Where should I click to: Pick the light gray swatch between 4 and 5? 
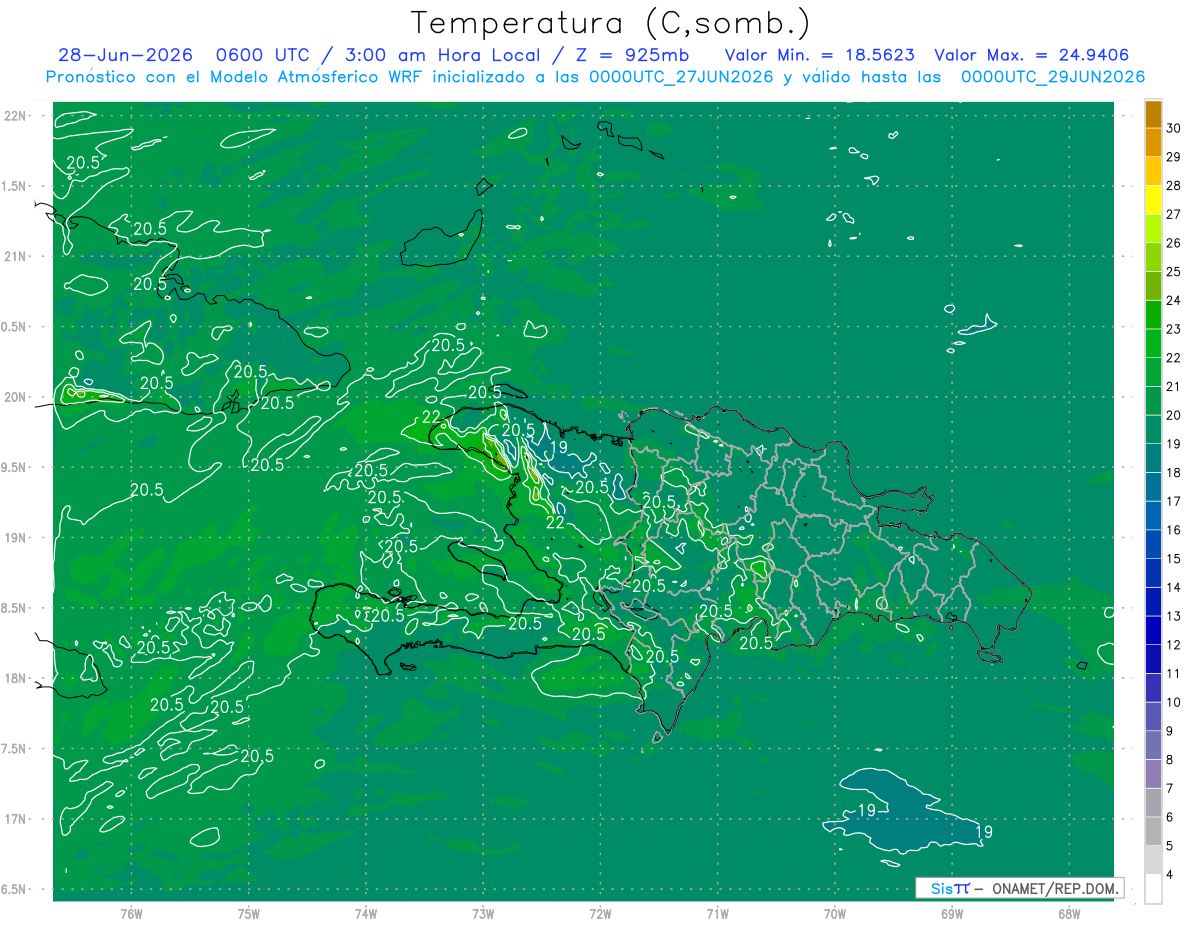[1153, 860]
